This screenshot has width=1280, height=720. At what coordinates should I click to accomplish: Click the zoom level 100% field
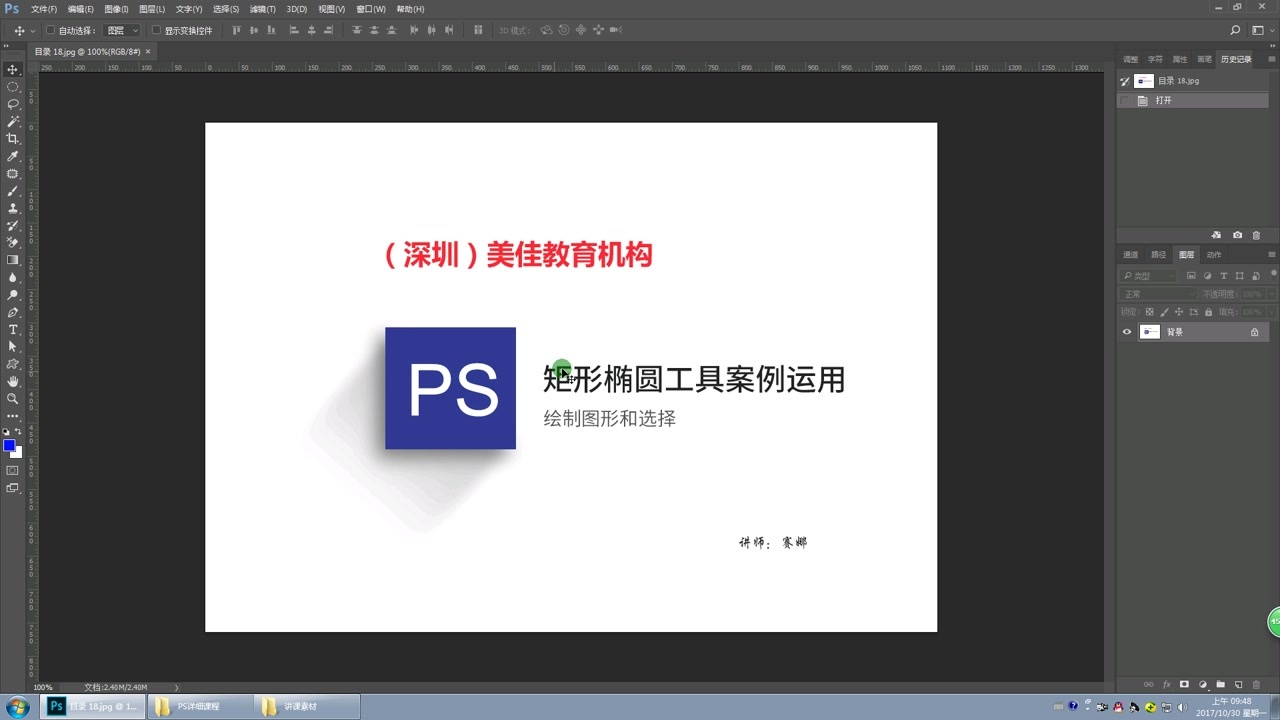[x=43, y=687]
